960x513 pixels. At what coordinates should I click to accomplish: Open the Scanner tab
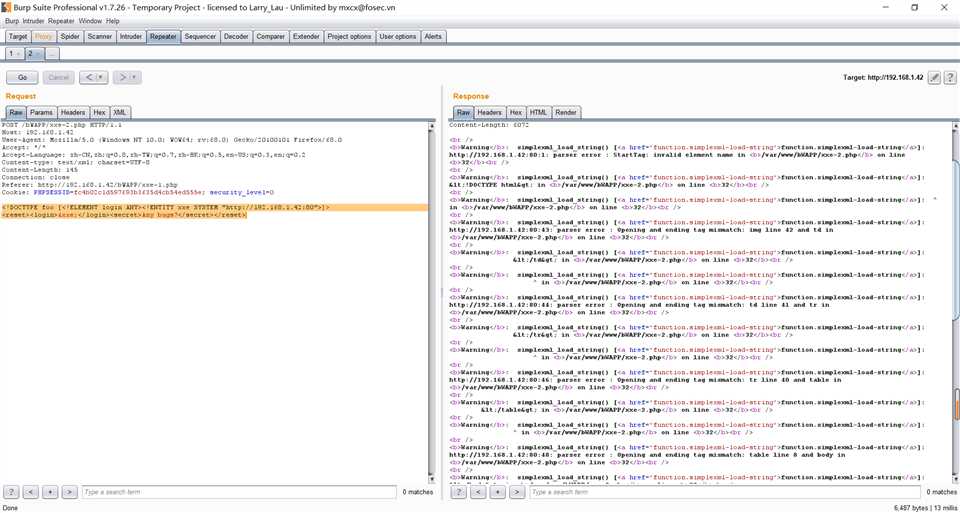point(100,37)
